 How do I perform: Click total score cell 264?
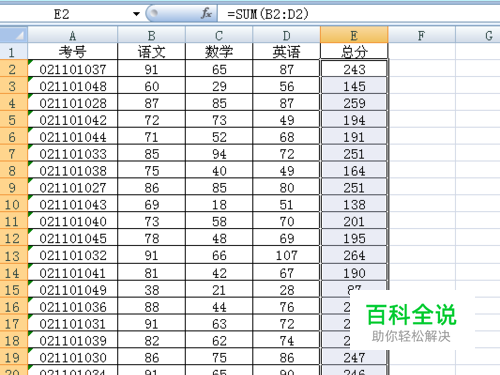tap(354, 255)
